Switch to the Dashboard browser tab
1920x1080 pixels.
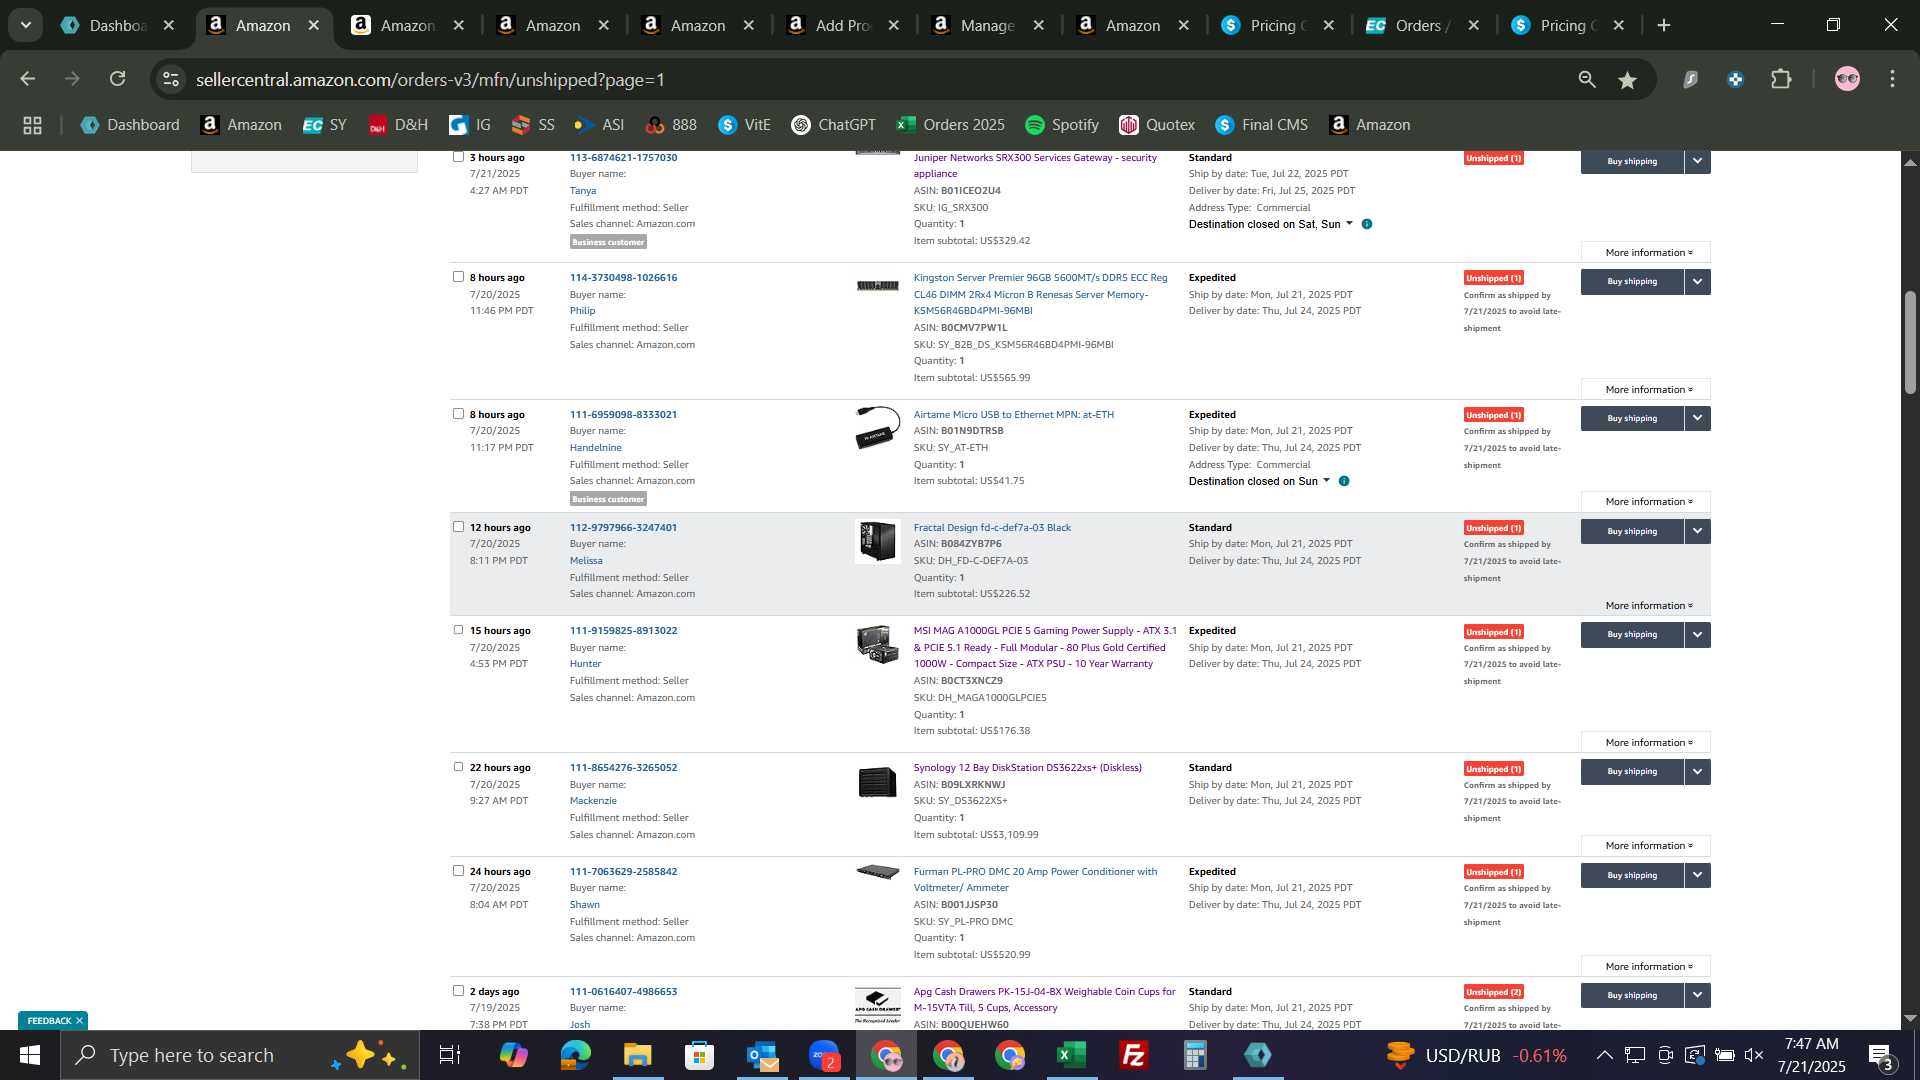118,25
